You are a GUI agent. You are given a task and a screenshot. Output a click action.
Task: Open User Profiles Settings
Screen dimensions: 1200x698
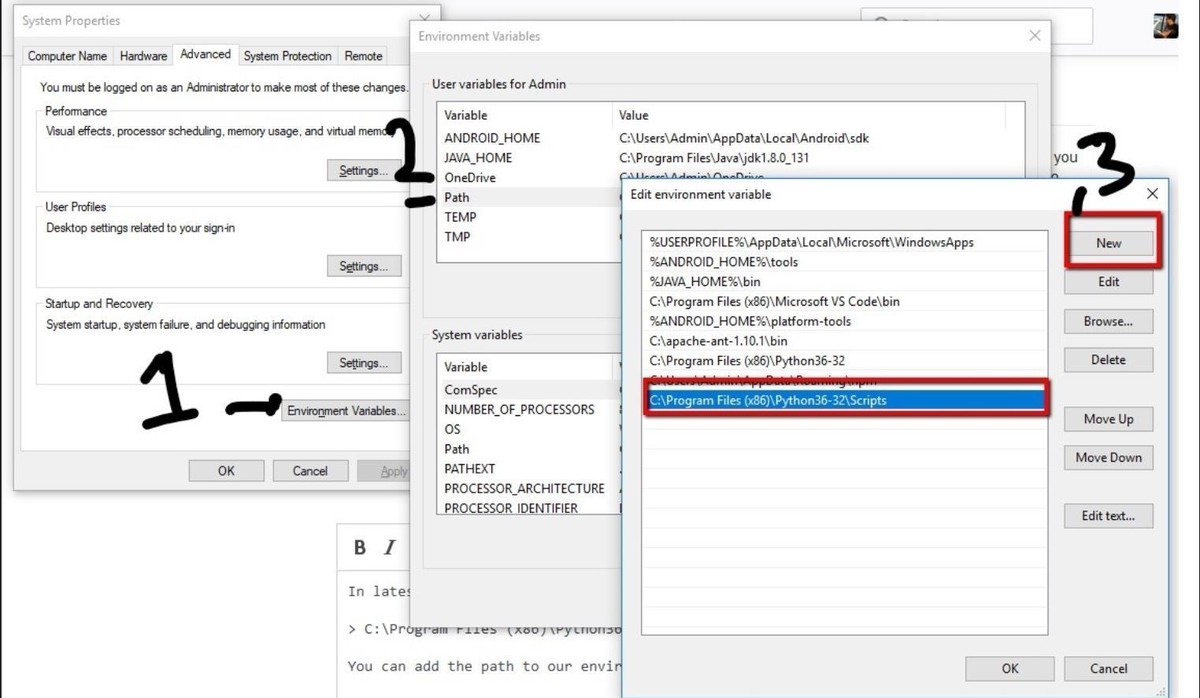[x=364, y=267]
